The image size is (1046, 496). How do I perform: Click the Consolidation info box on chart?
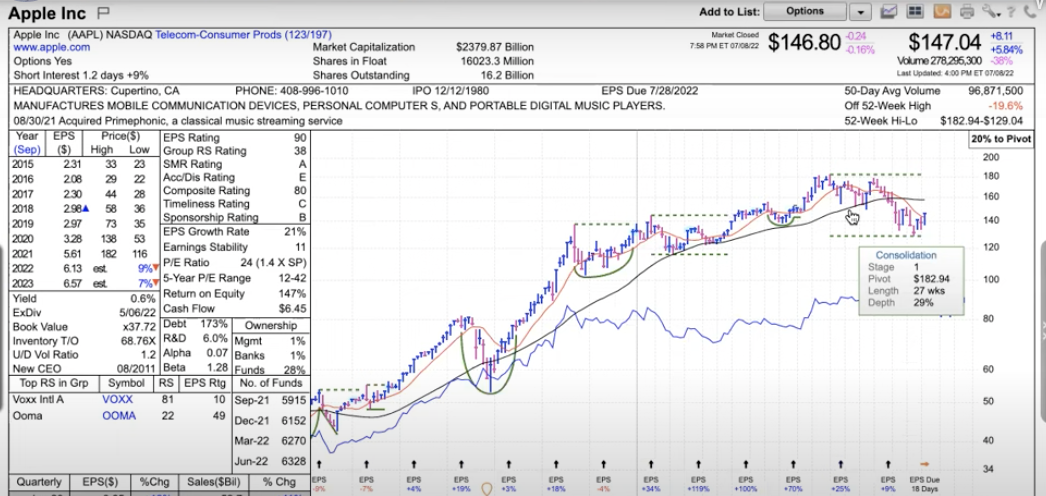[908, 278]
